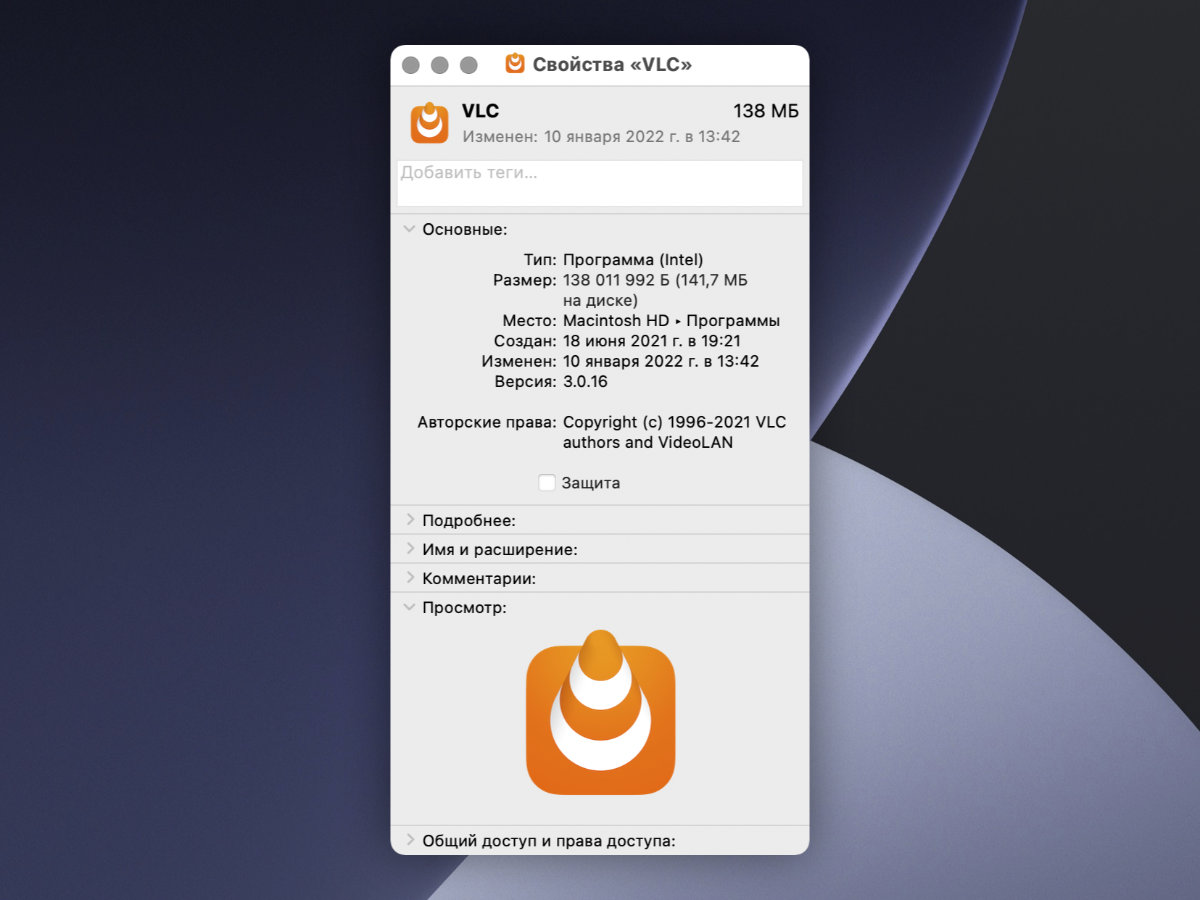Select the small VLC app icon beside name

(430, 122)
